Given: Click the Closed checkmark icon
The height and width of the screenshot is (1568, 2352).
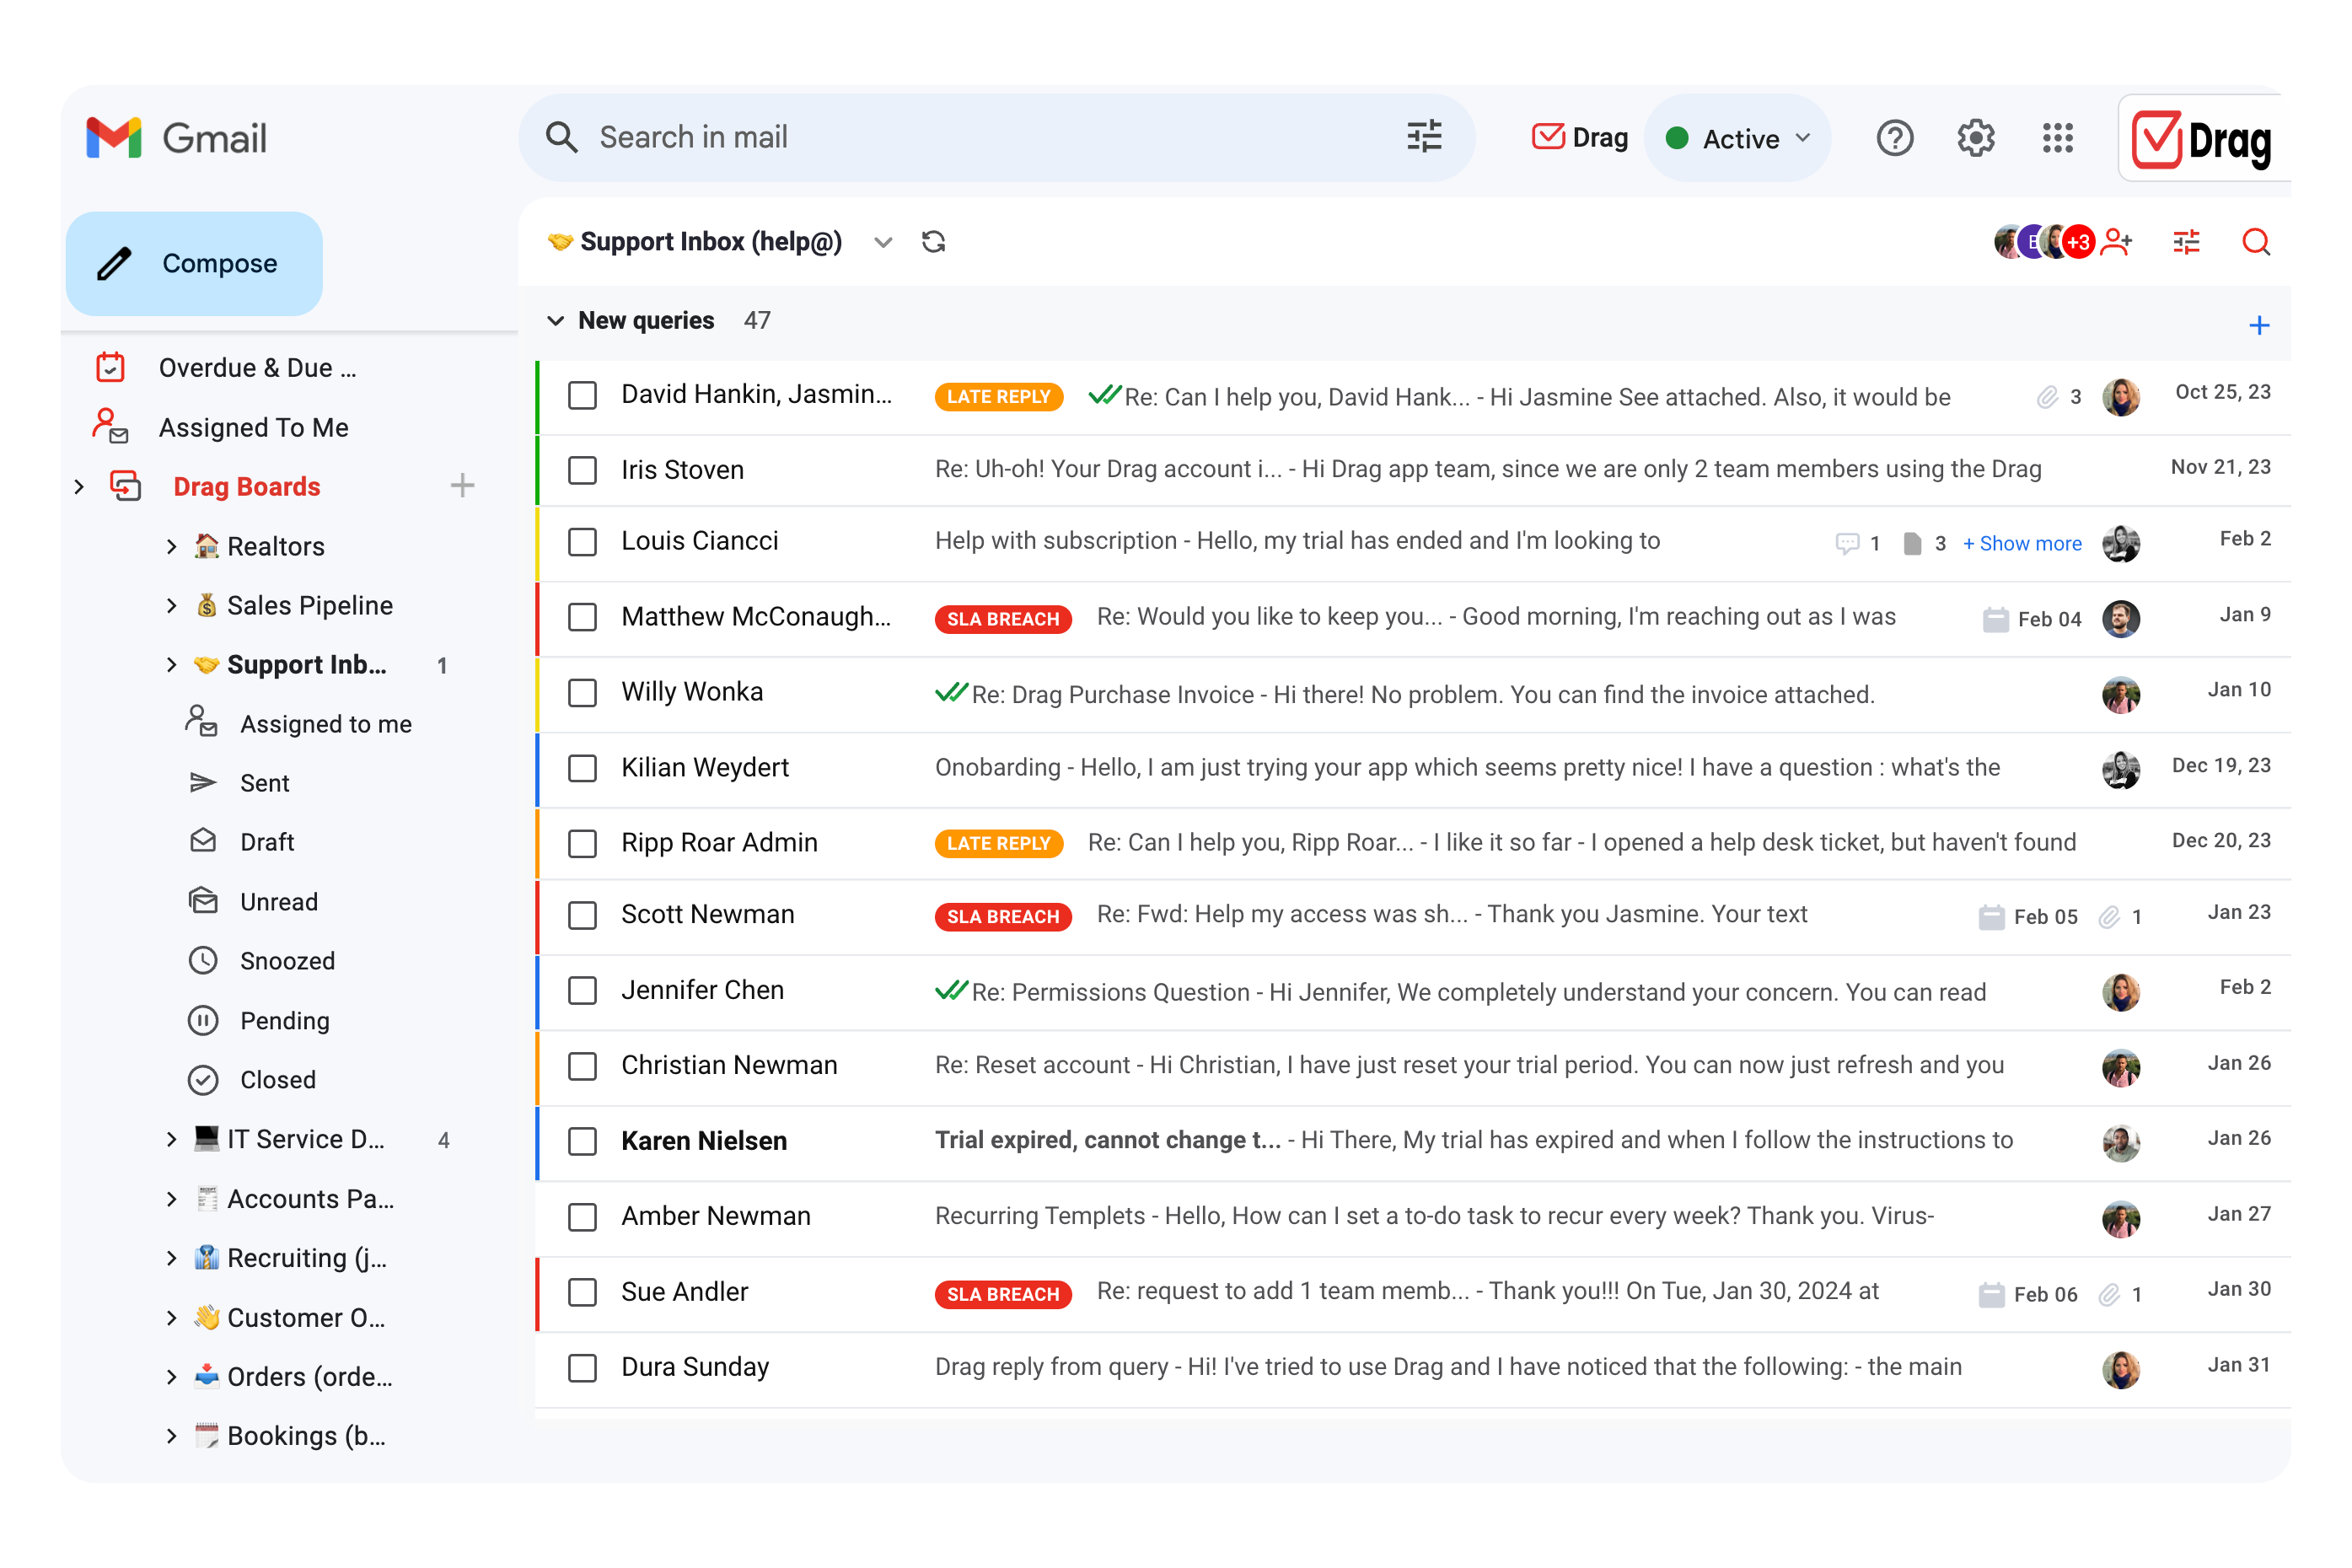Looking at the screenshot, I should [x=203, y=1079].
